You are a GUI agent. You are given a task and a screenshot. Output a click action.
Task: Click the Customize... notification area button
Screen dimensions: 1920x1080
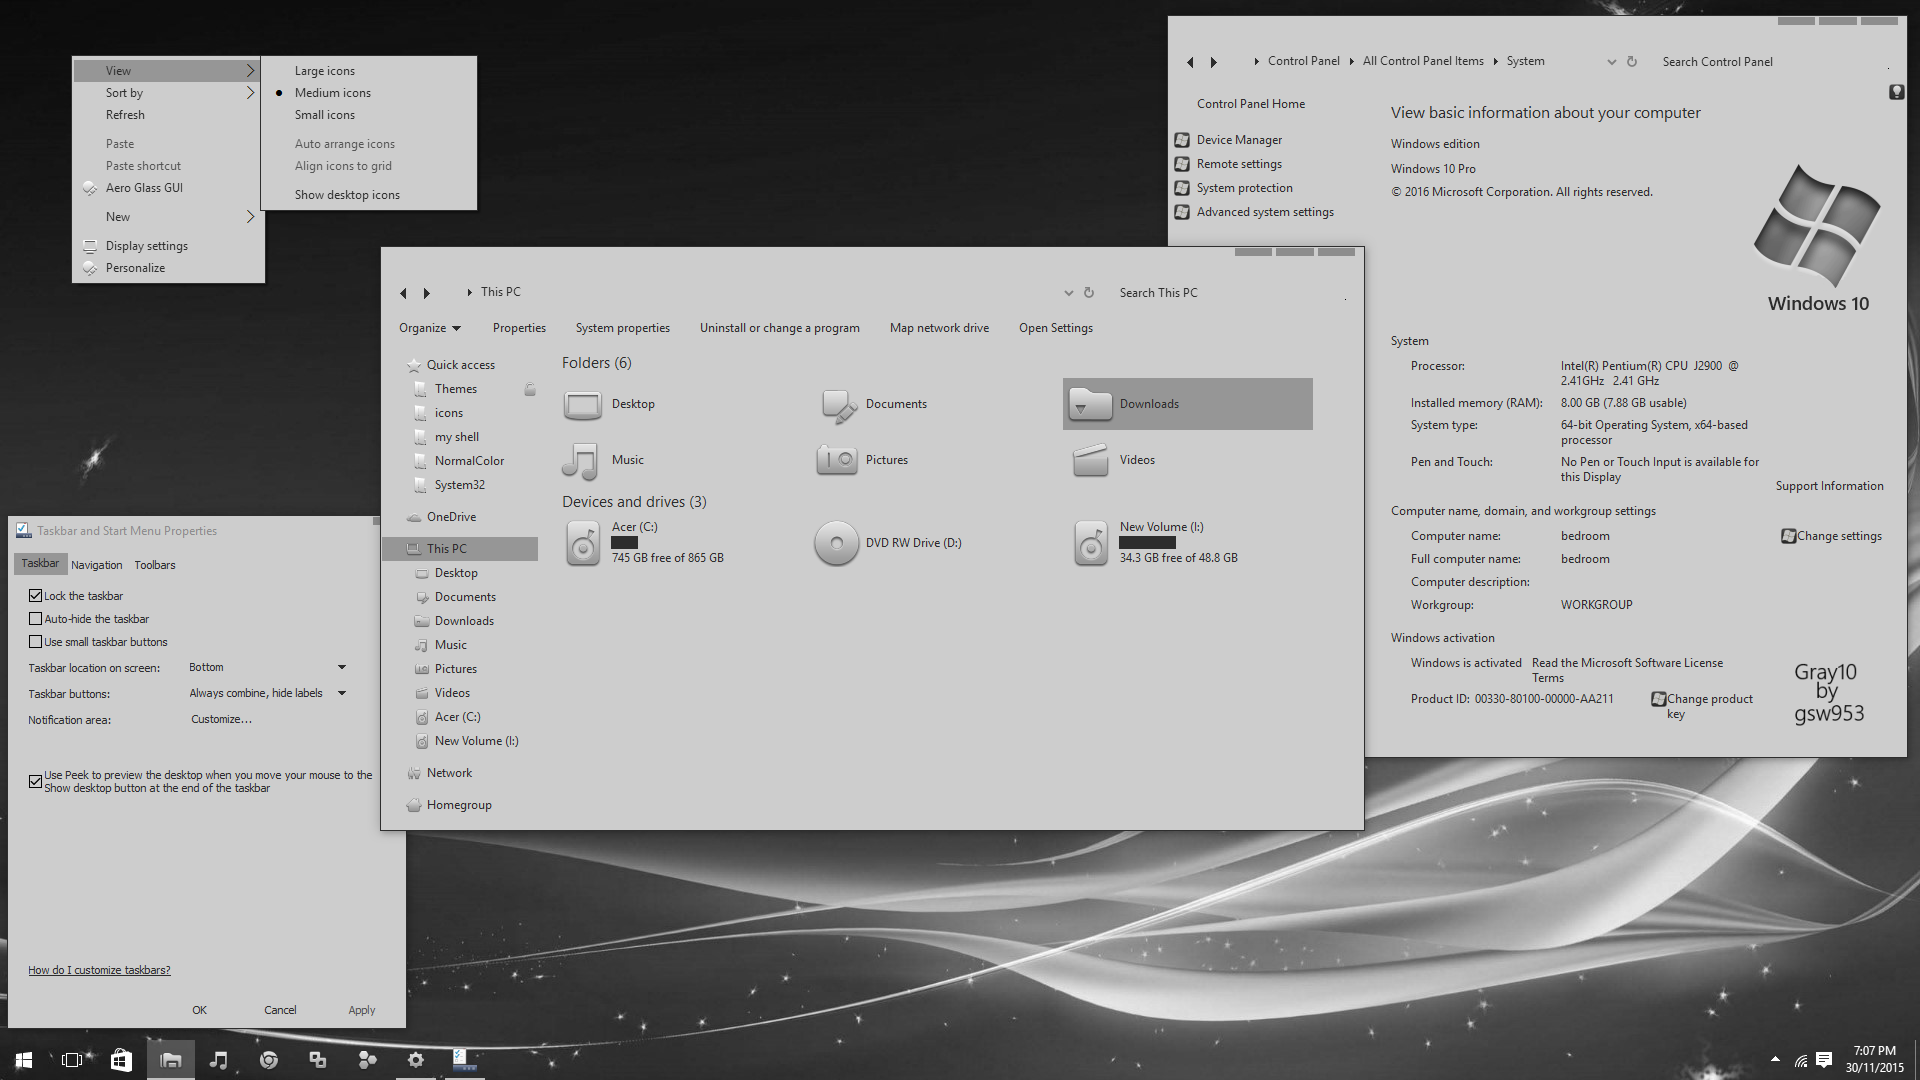pos(222,719)
